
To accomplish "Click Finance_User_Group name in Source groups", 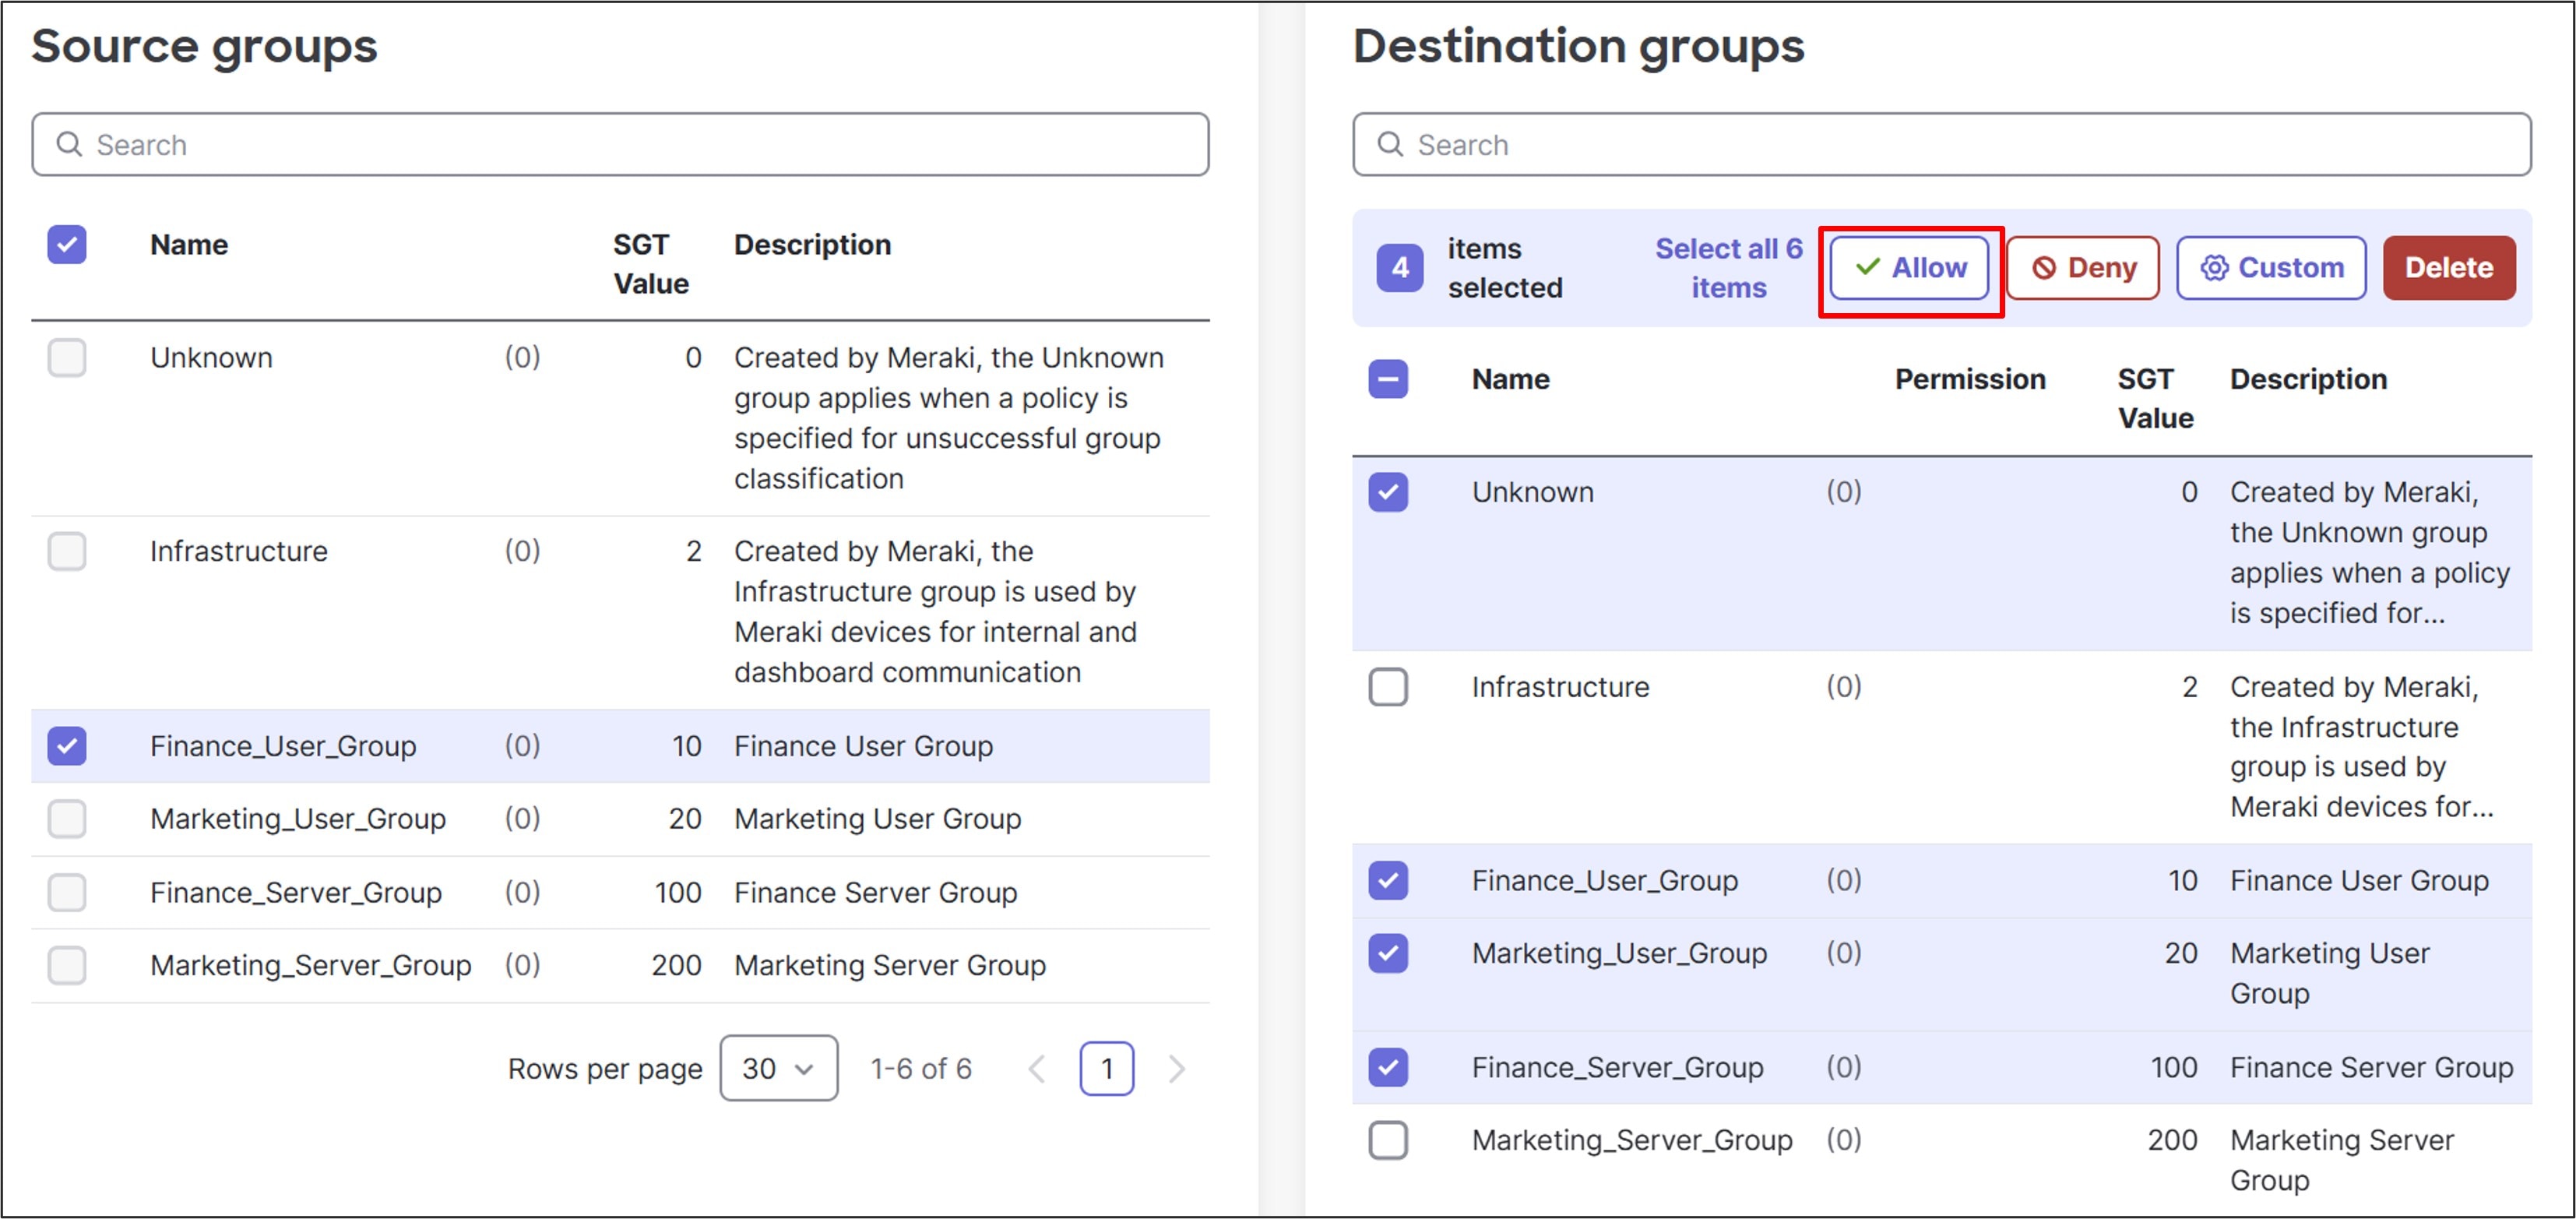I will [283, 746].
